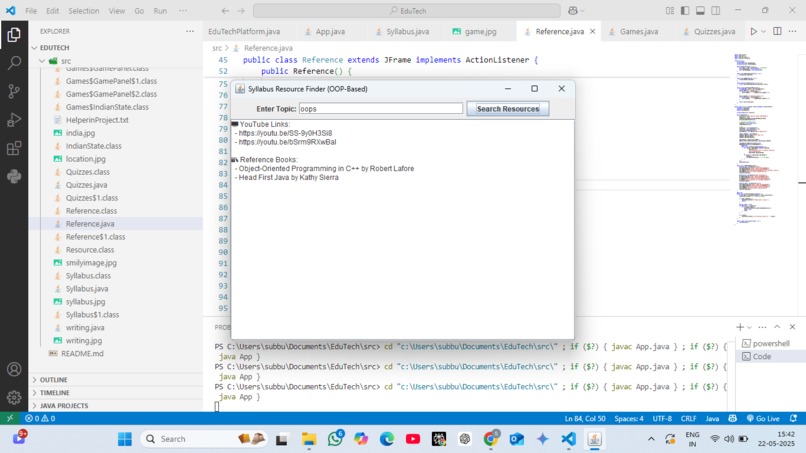Go back using the navigation arrow
This screenshot has height=453, width=806.
click(225, 11)
